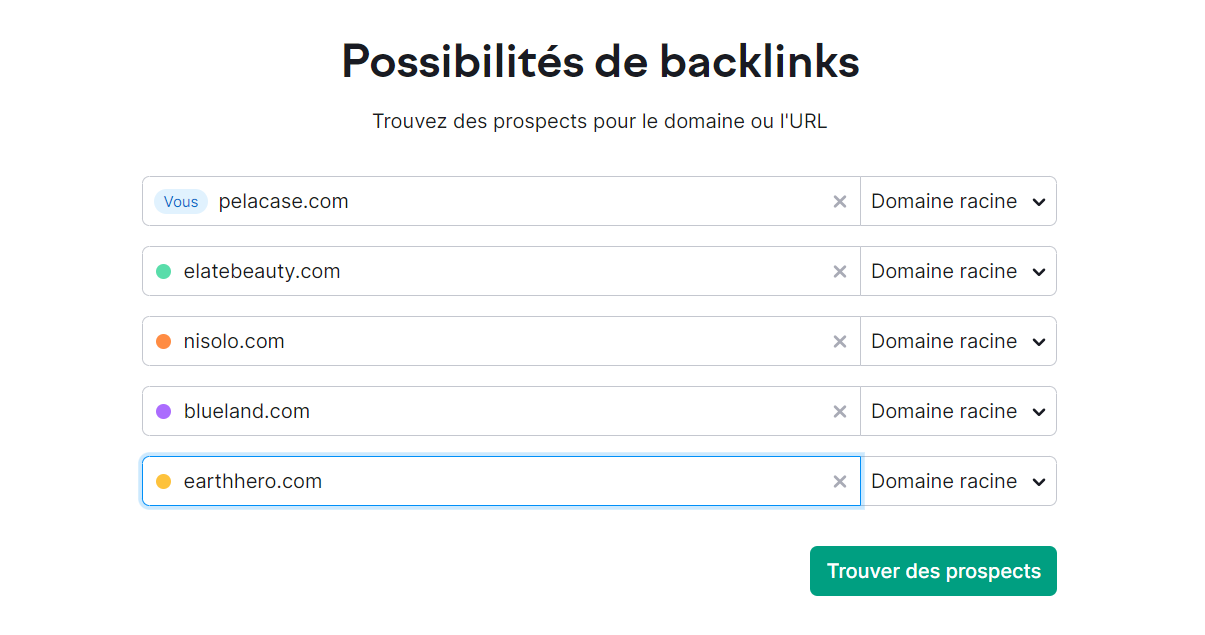Image resolution: width=1205 pixels, height=635 pixels.
Task: Click the green dot beside elatebeauty.com
Action: [x=163, y=271]
